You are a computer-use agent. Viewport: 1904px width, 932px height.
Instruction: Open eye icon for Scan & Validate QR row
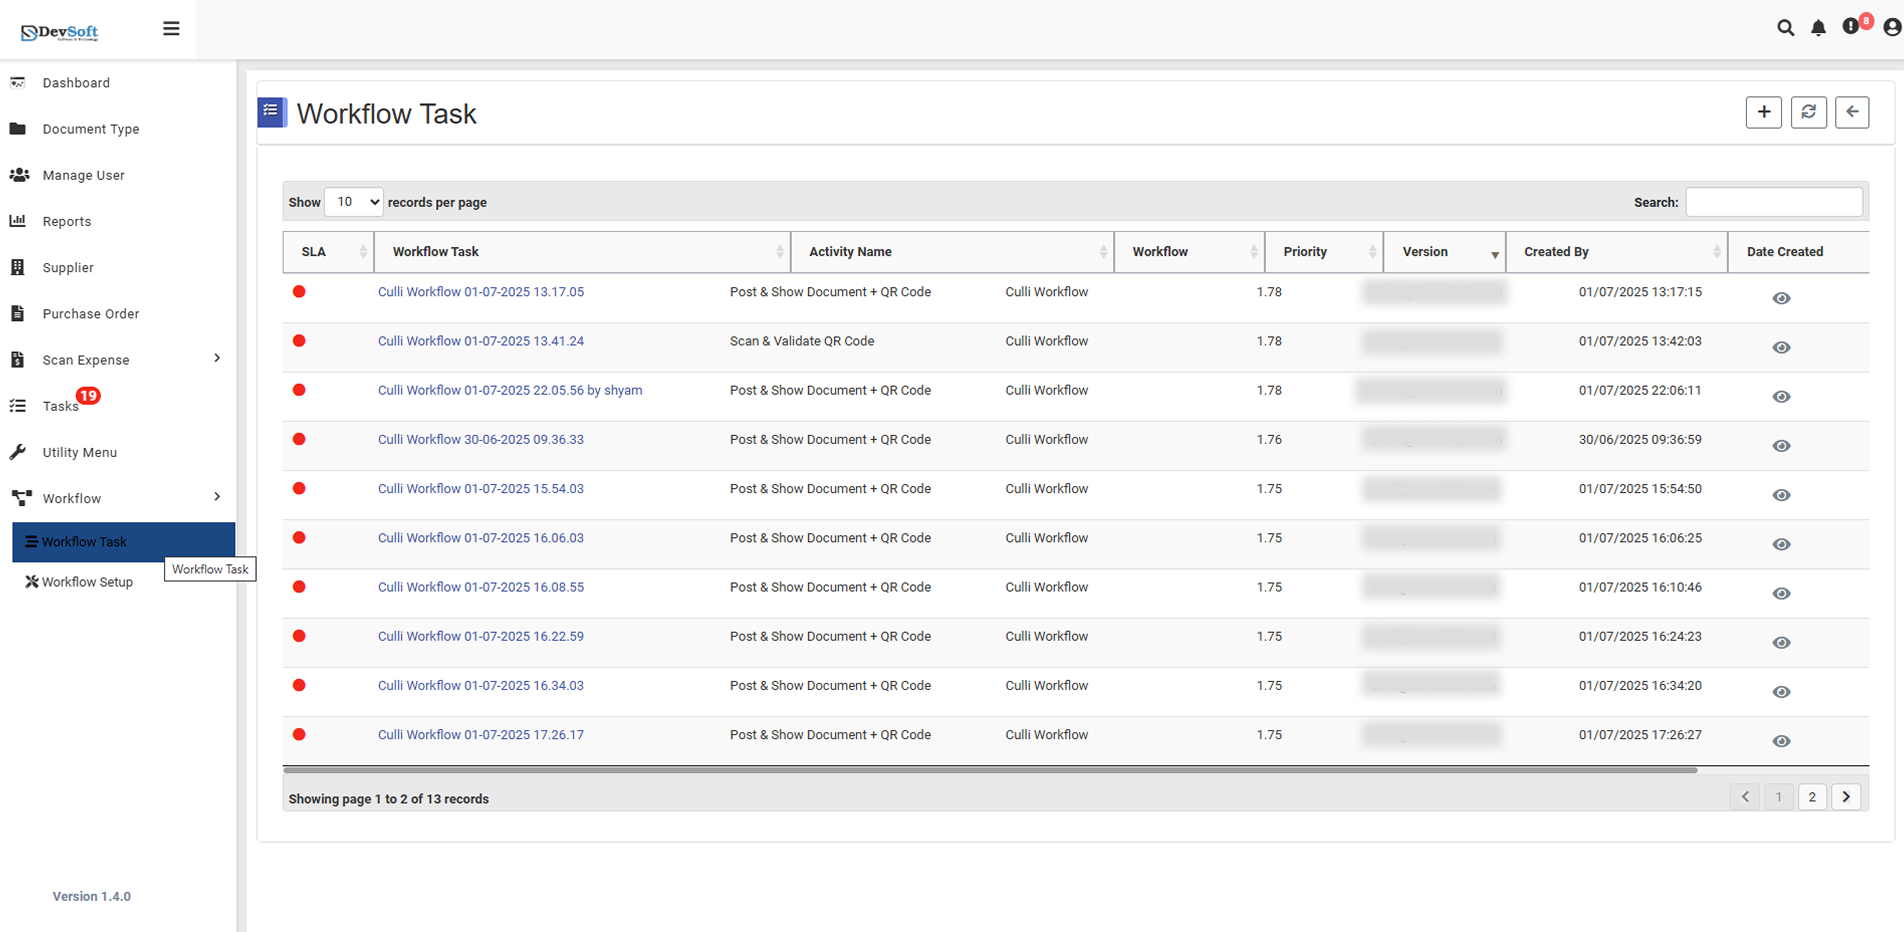click(x=1781, y=347)
